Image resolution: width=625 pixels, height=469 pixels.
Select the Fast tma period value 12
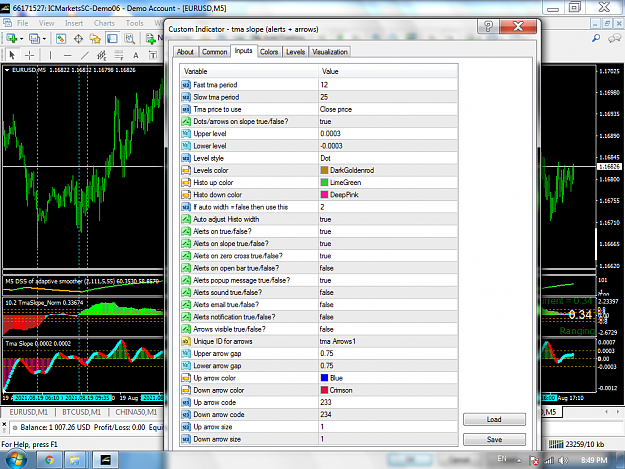[387, 84]
